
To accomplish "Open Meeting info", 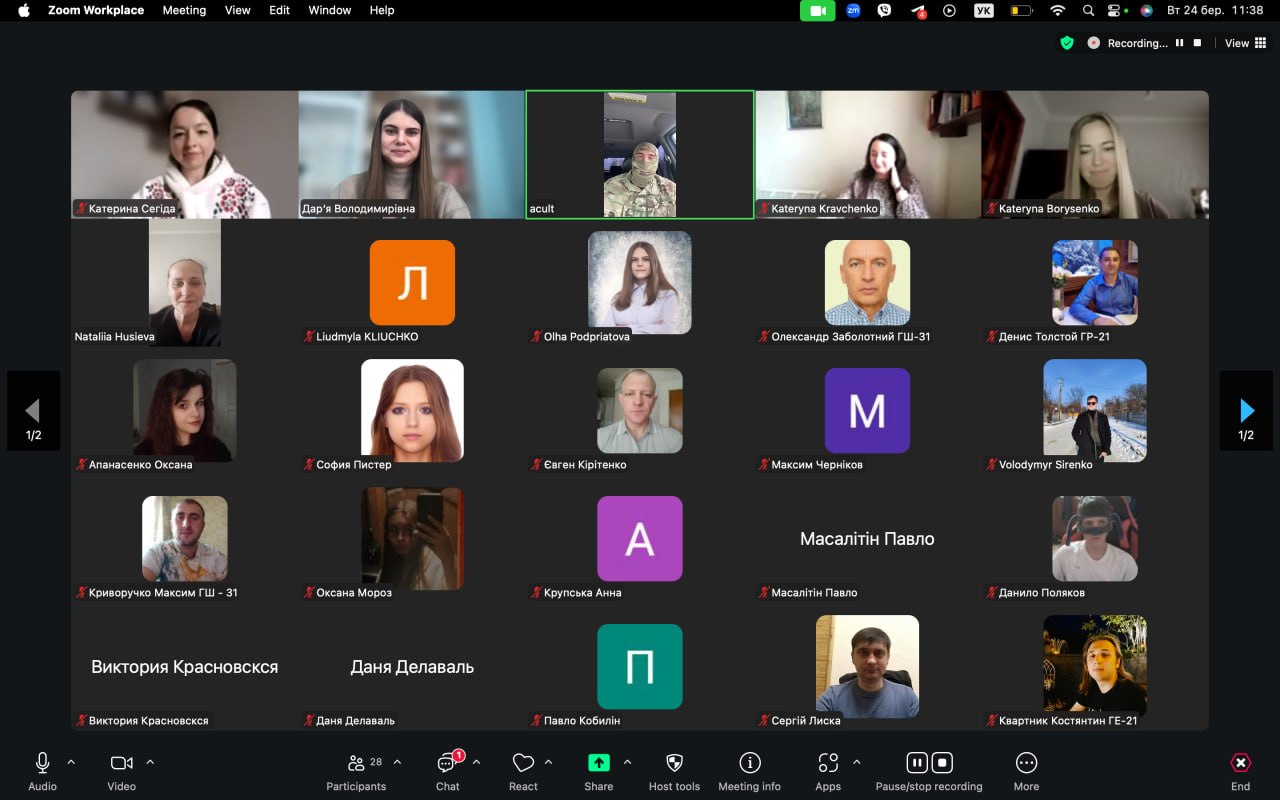I will pos(749,763).
